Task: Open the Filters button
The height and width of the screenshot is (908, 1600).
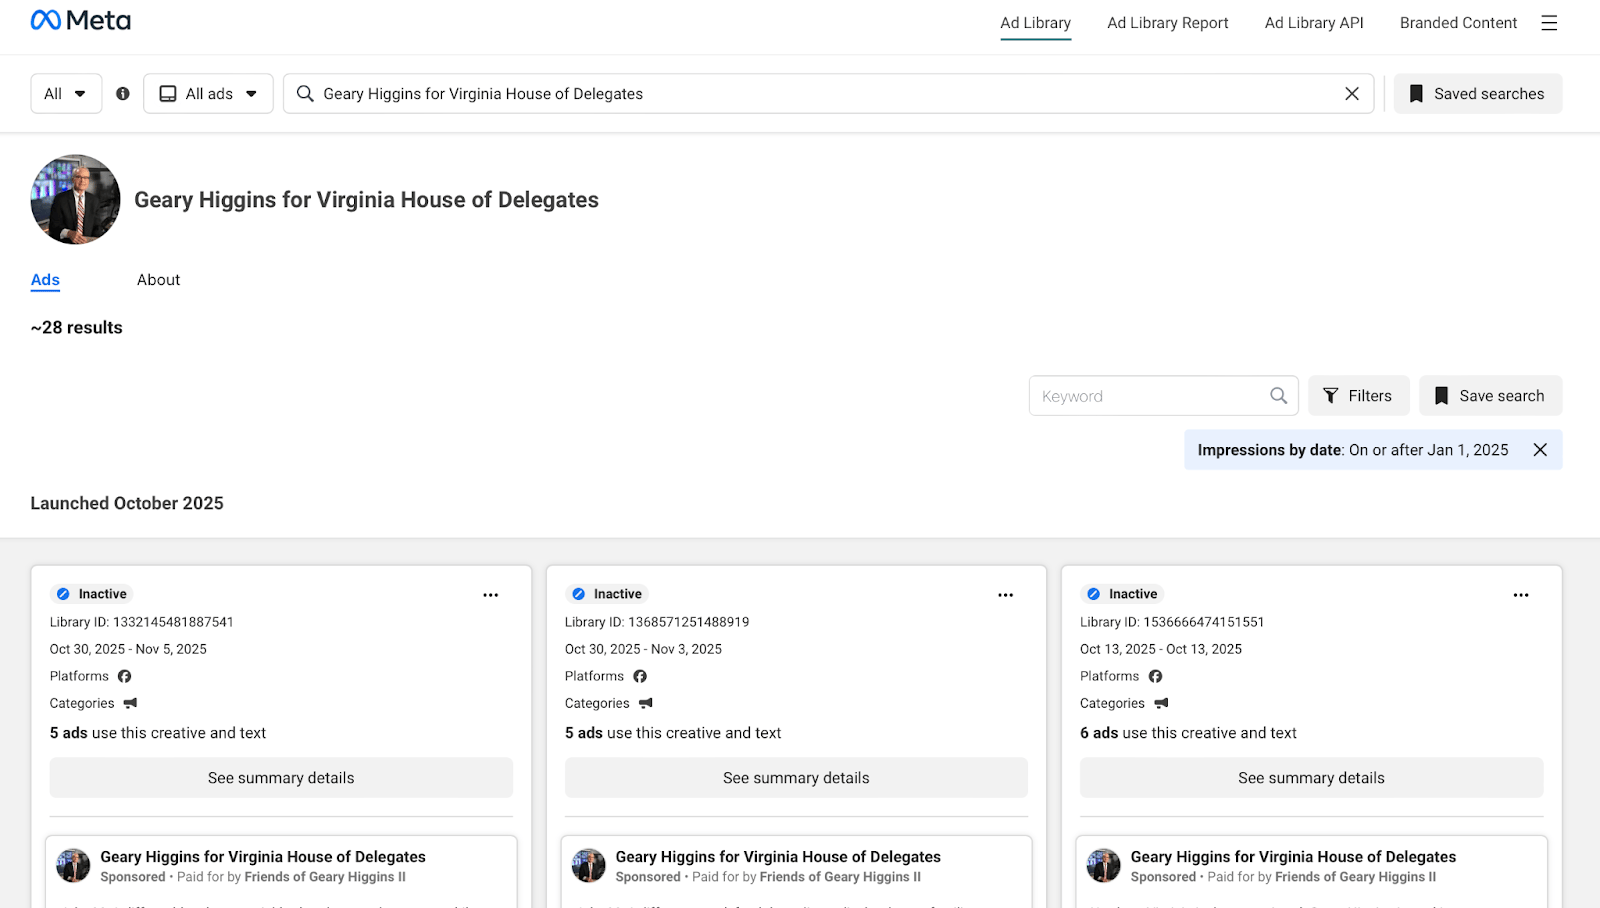Action: tap(1358, 396)
